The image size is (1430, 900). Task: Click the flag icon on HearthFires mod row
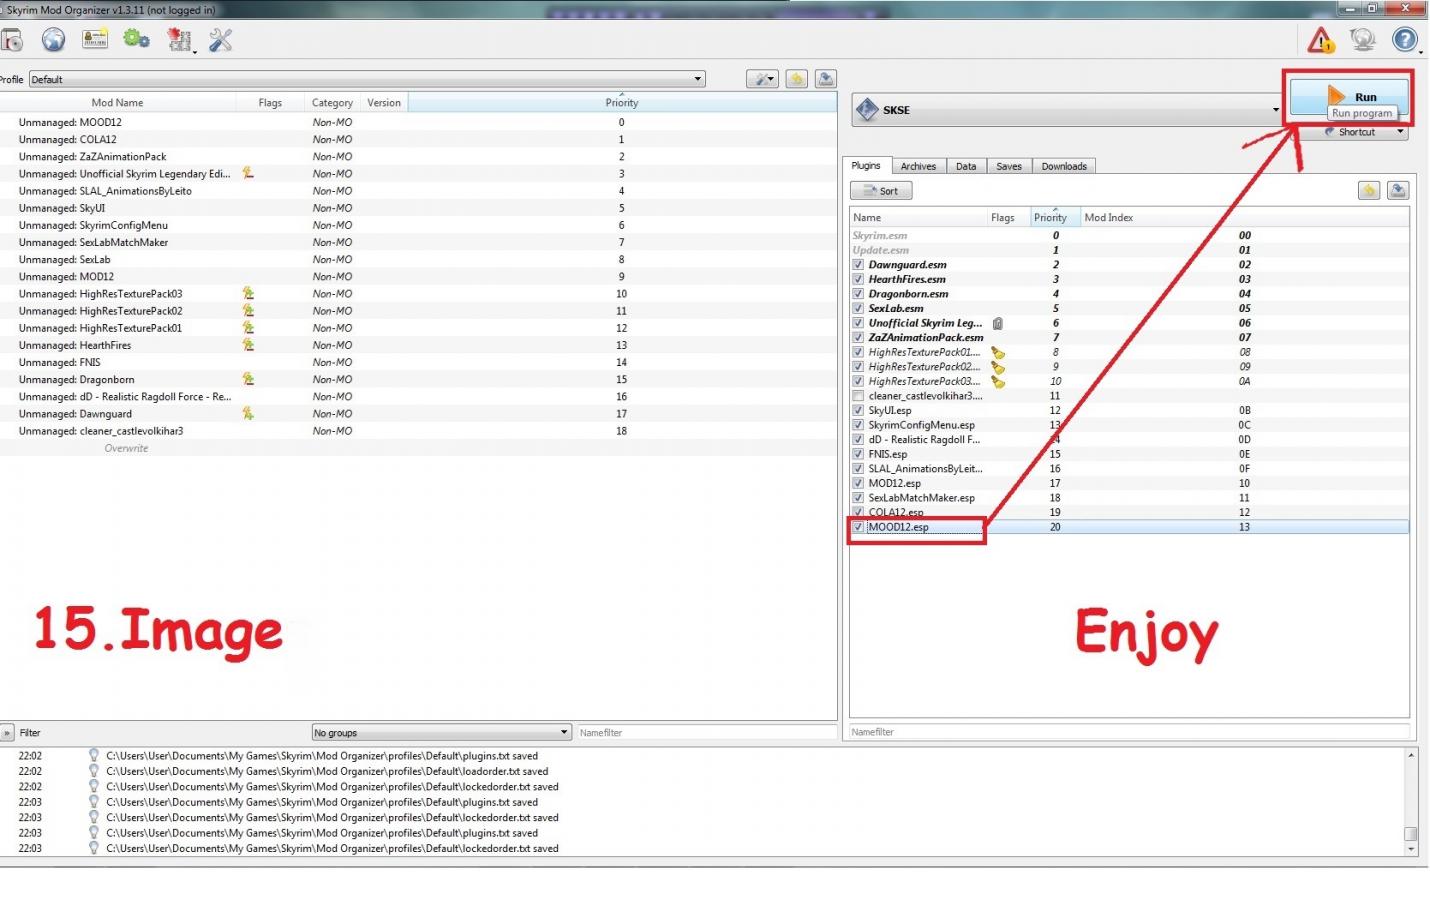(x=248, y=344)
